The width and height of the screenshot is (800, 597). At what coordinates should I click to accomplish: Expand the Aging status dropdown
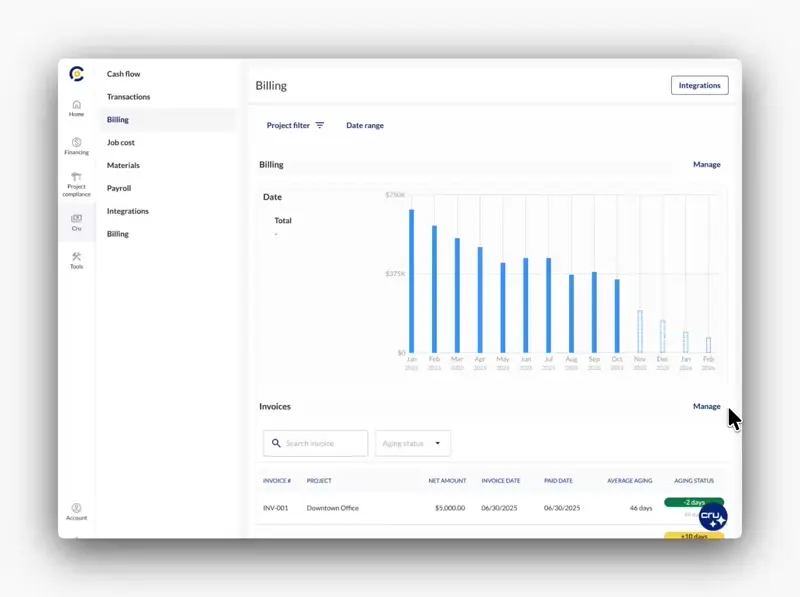coord(413,443)
